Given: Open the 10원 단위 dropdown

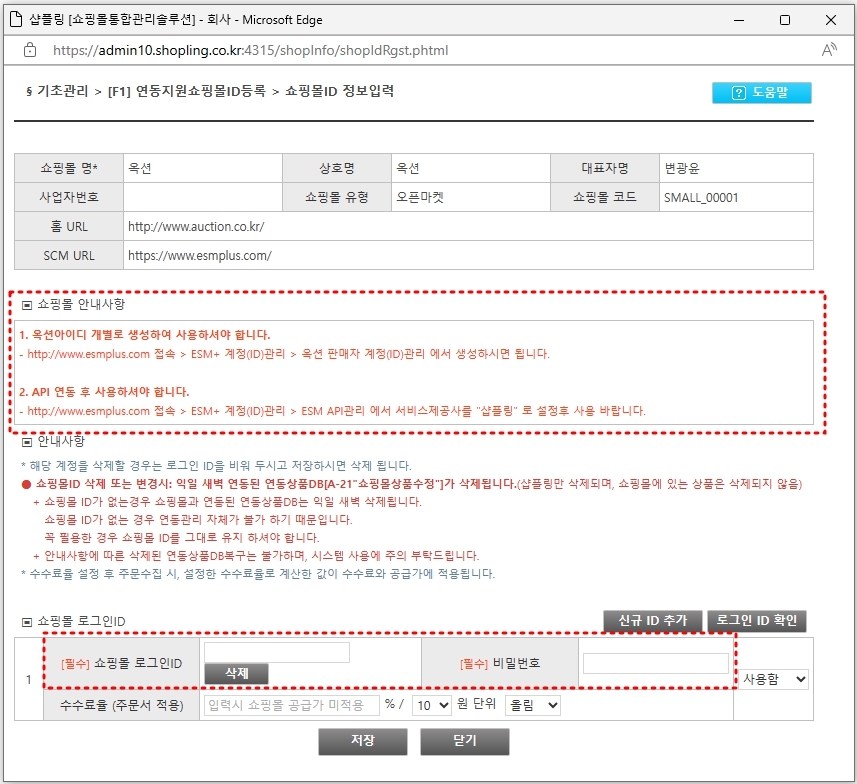Looking at the screenshot, I should 431,705.
